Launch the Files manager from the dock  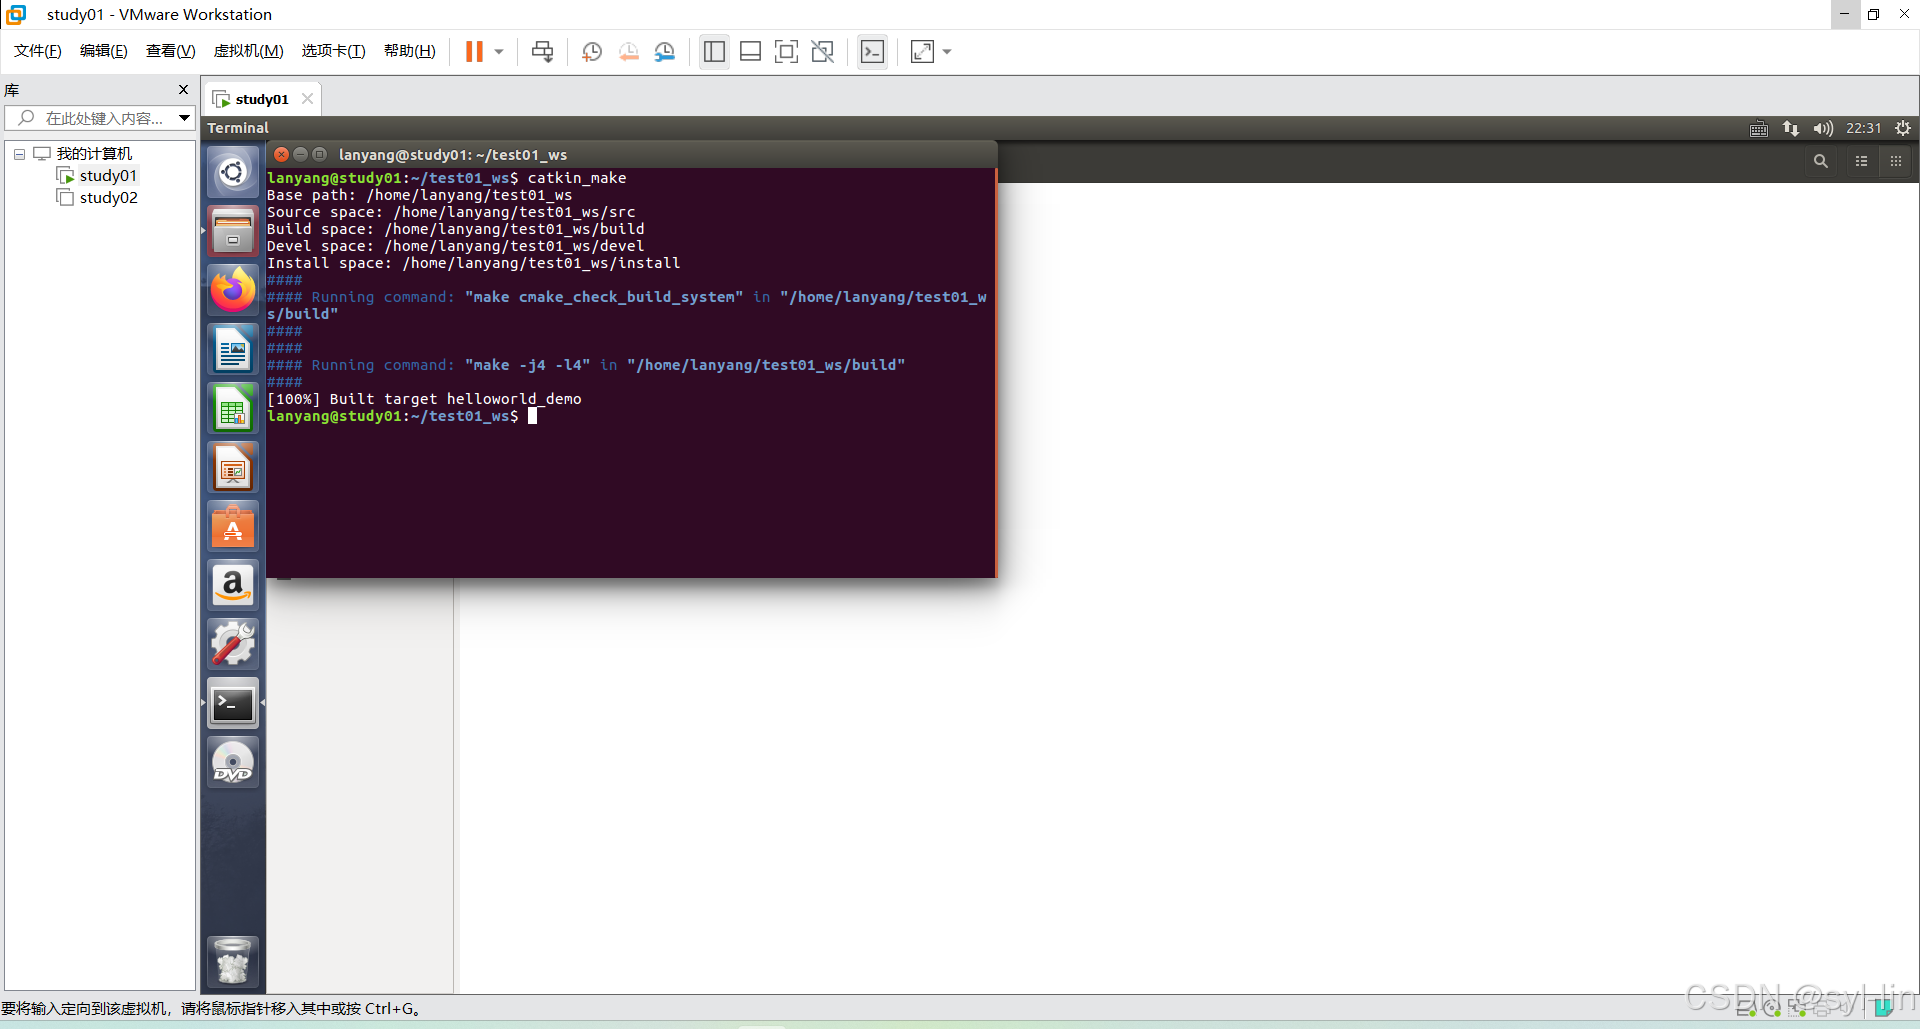232,230
